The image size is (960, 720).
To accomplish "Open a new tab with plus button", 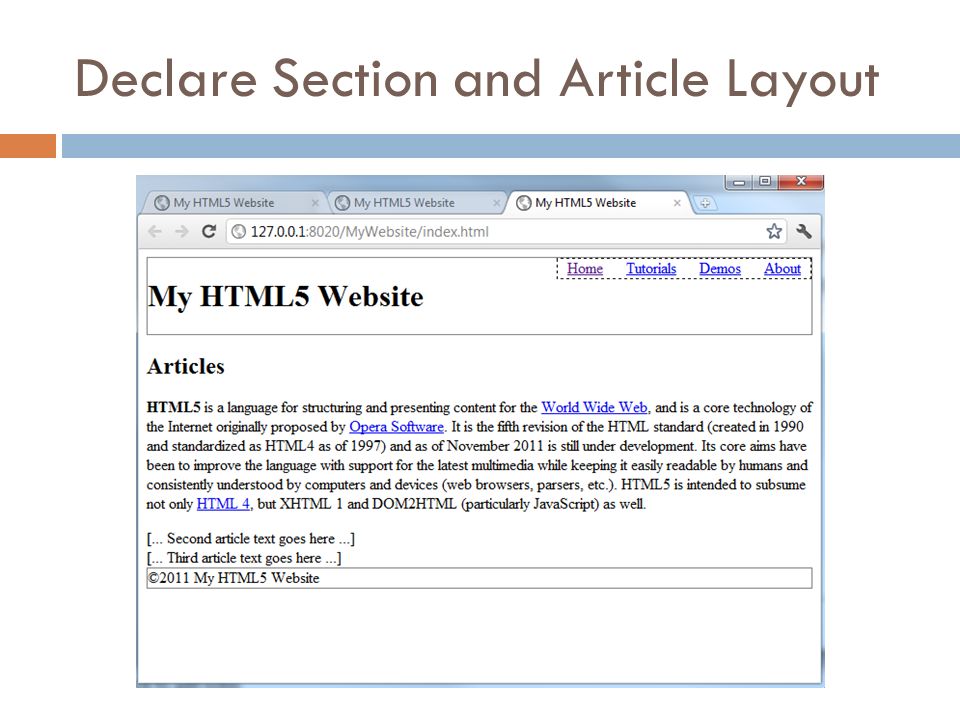I will tap(705, 203).
